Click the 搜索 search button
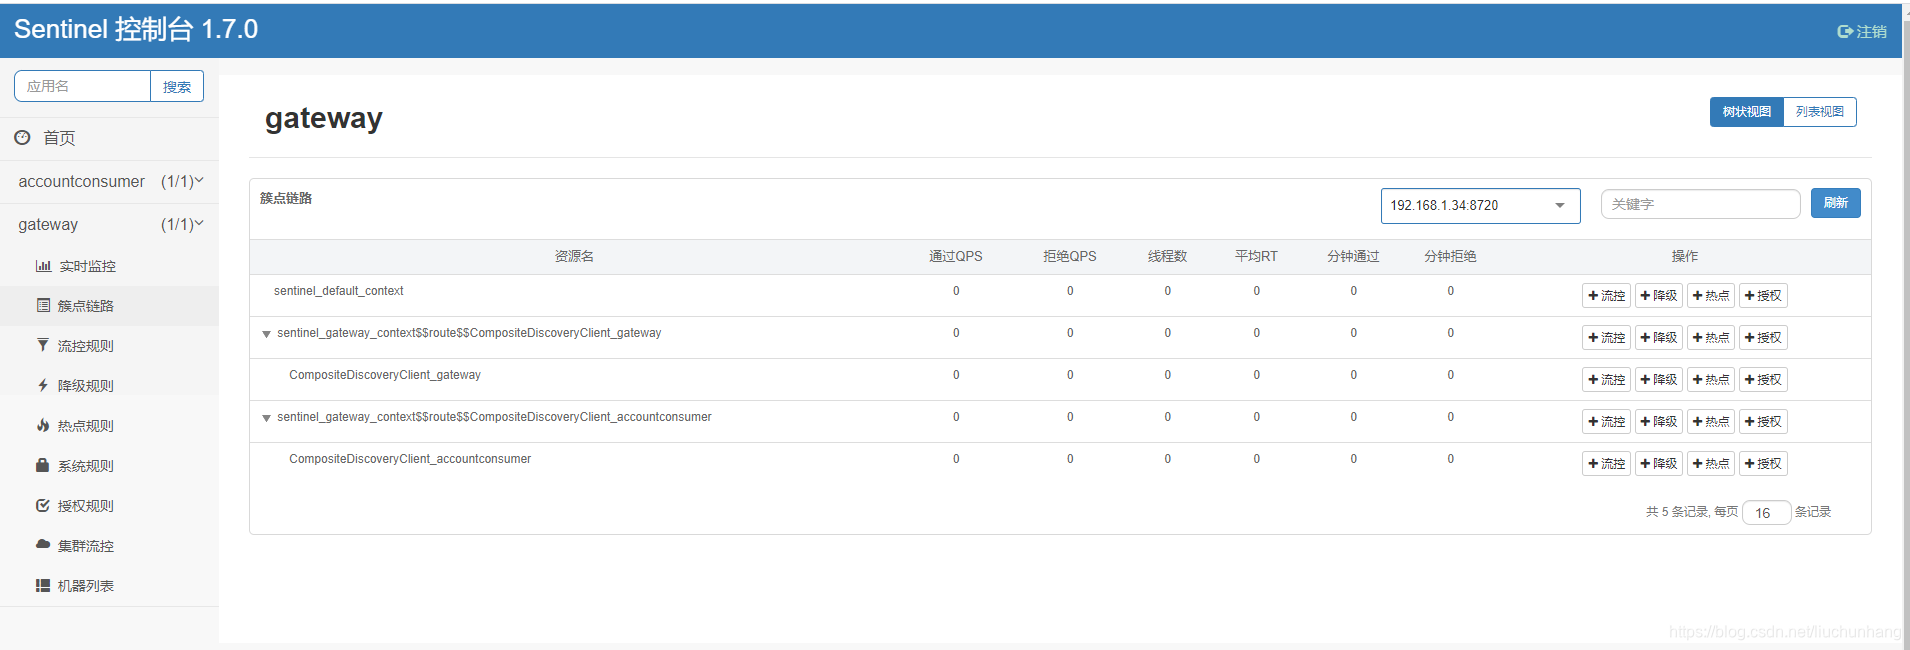The image size is (1910, 650). tap(177, 87)
